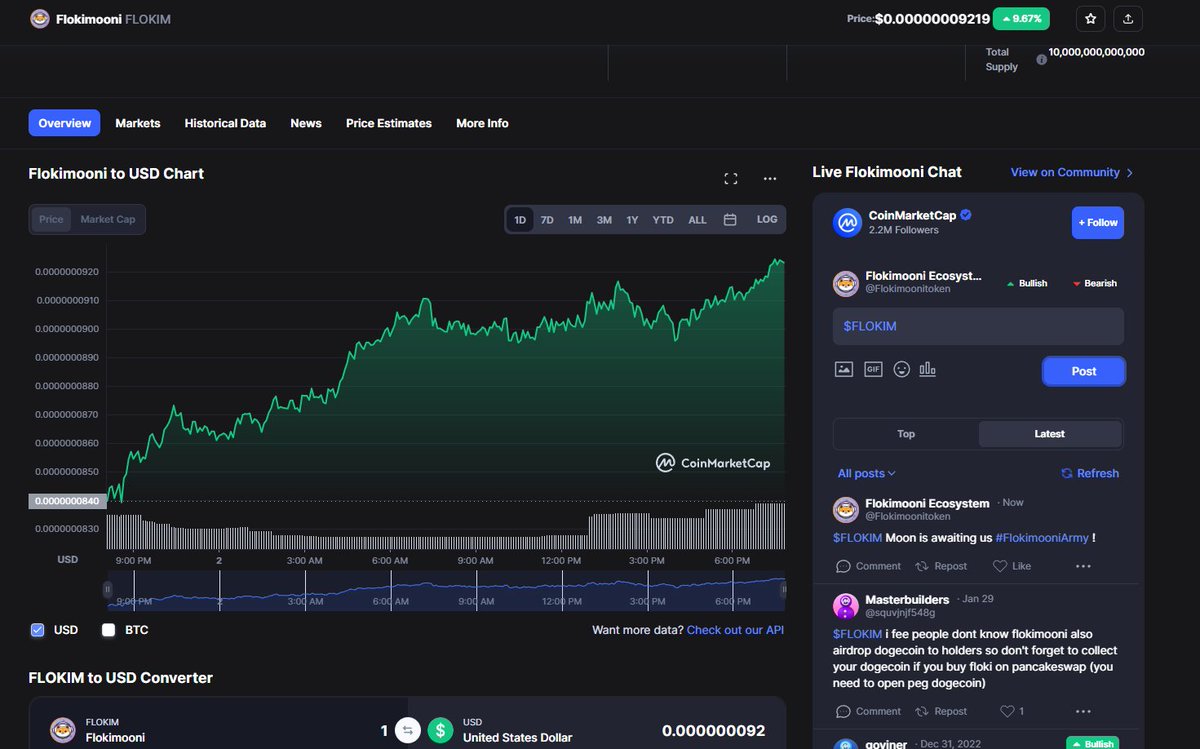1200x749 pixels.
Task: Toggle the USD checkbox
Action: click(x=38, y=630)
